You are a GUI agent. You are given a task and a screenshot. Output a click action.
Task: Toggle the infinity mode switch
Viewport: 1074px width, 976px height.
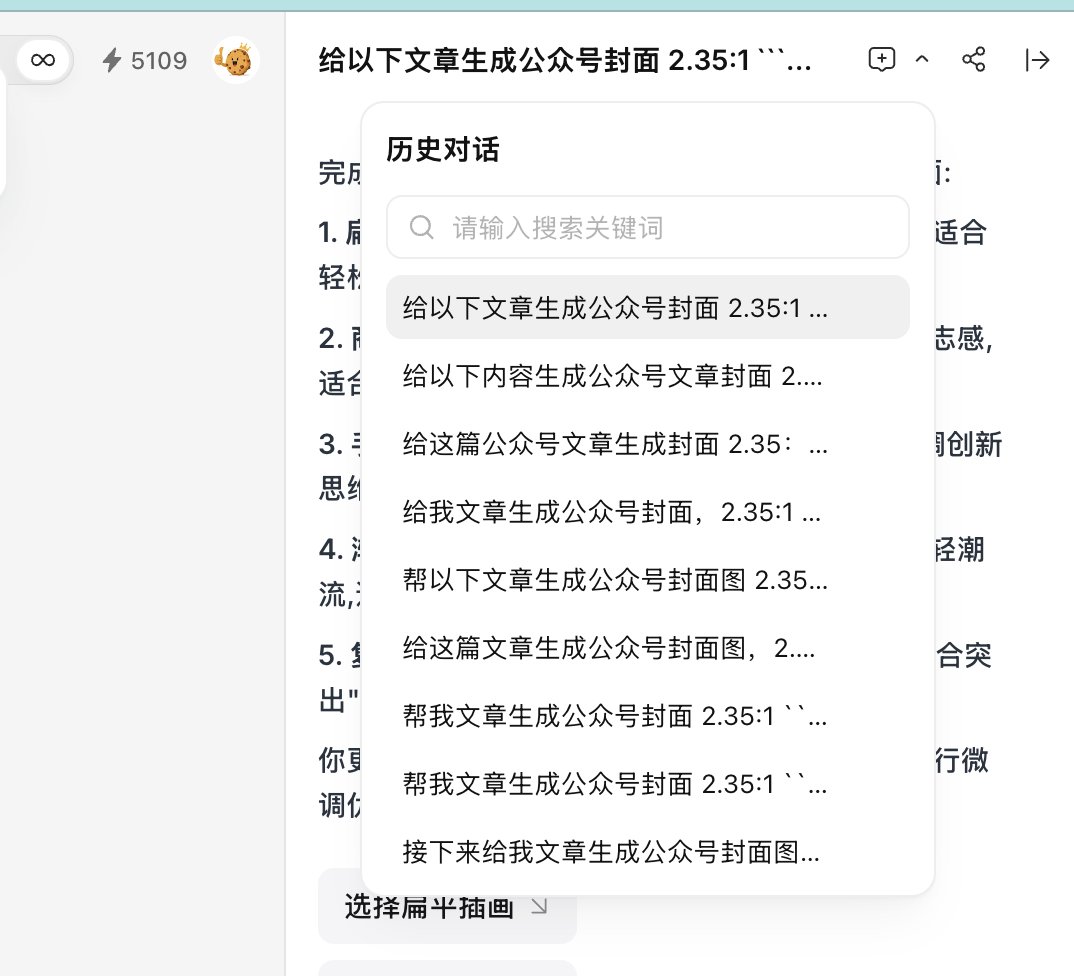click(x=43, y=60)
